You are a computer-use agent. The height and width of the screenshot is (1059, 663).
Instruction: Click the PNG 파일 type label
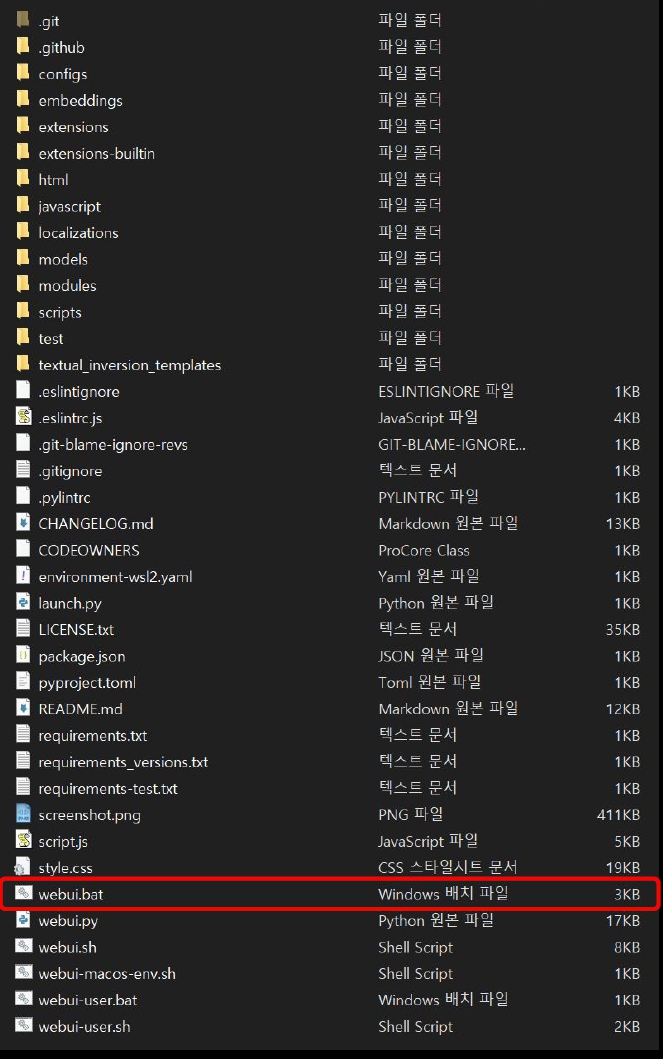pyautogui.click(x=410, y=815)
